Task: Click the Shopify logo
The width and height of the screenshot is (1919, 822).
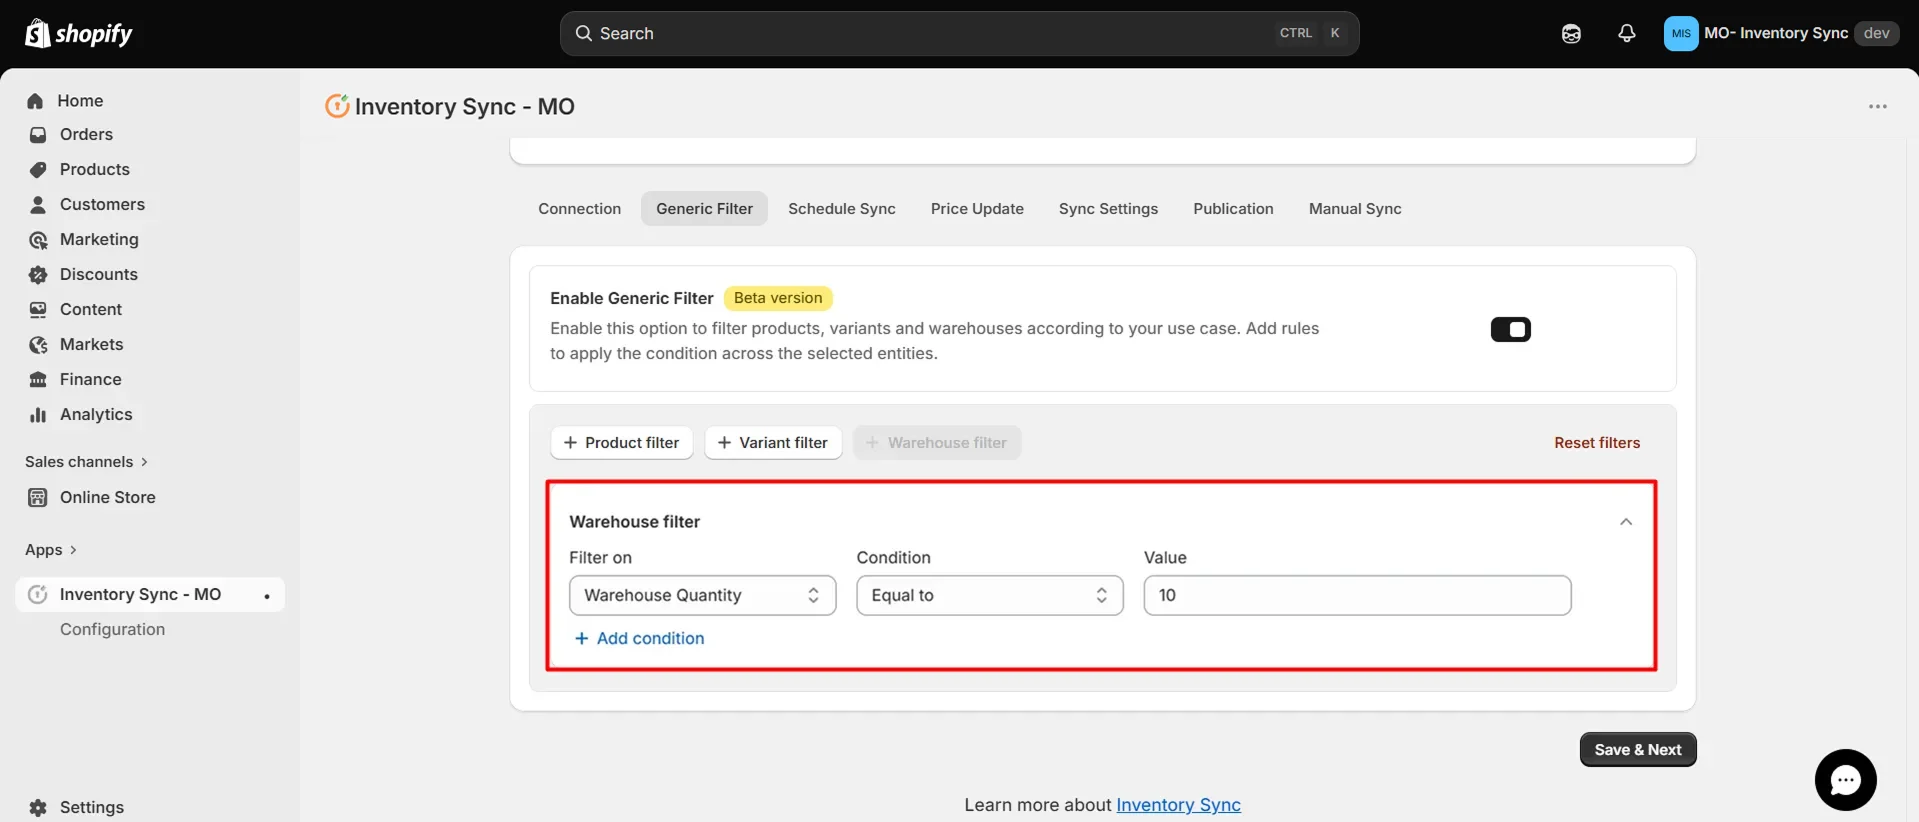Action: (78, 33)
